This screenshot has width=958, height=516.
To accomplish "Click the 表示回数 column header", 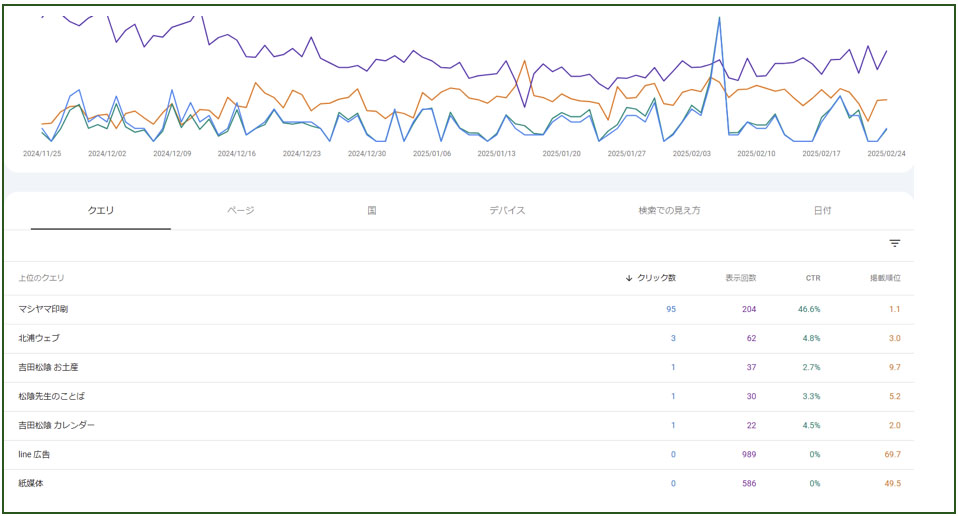I will [740, 278].
